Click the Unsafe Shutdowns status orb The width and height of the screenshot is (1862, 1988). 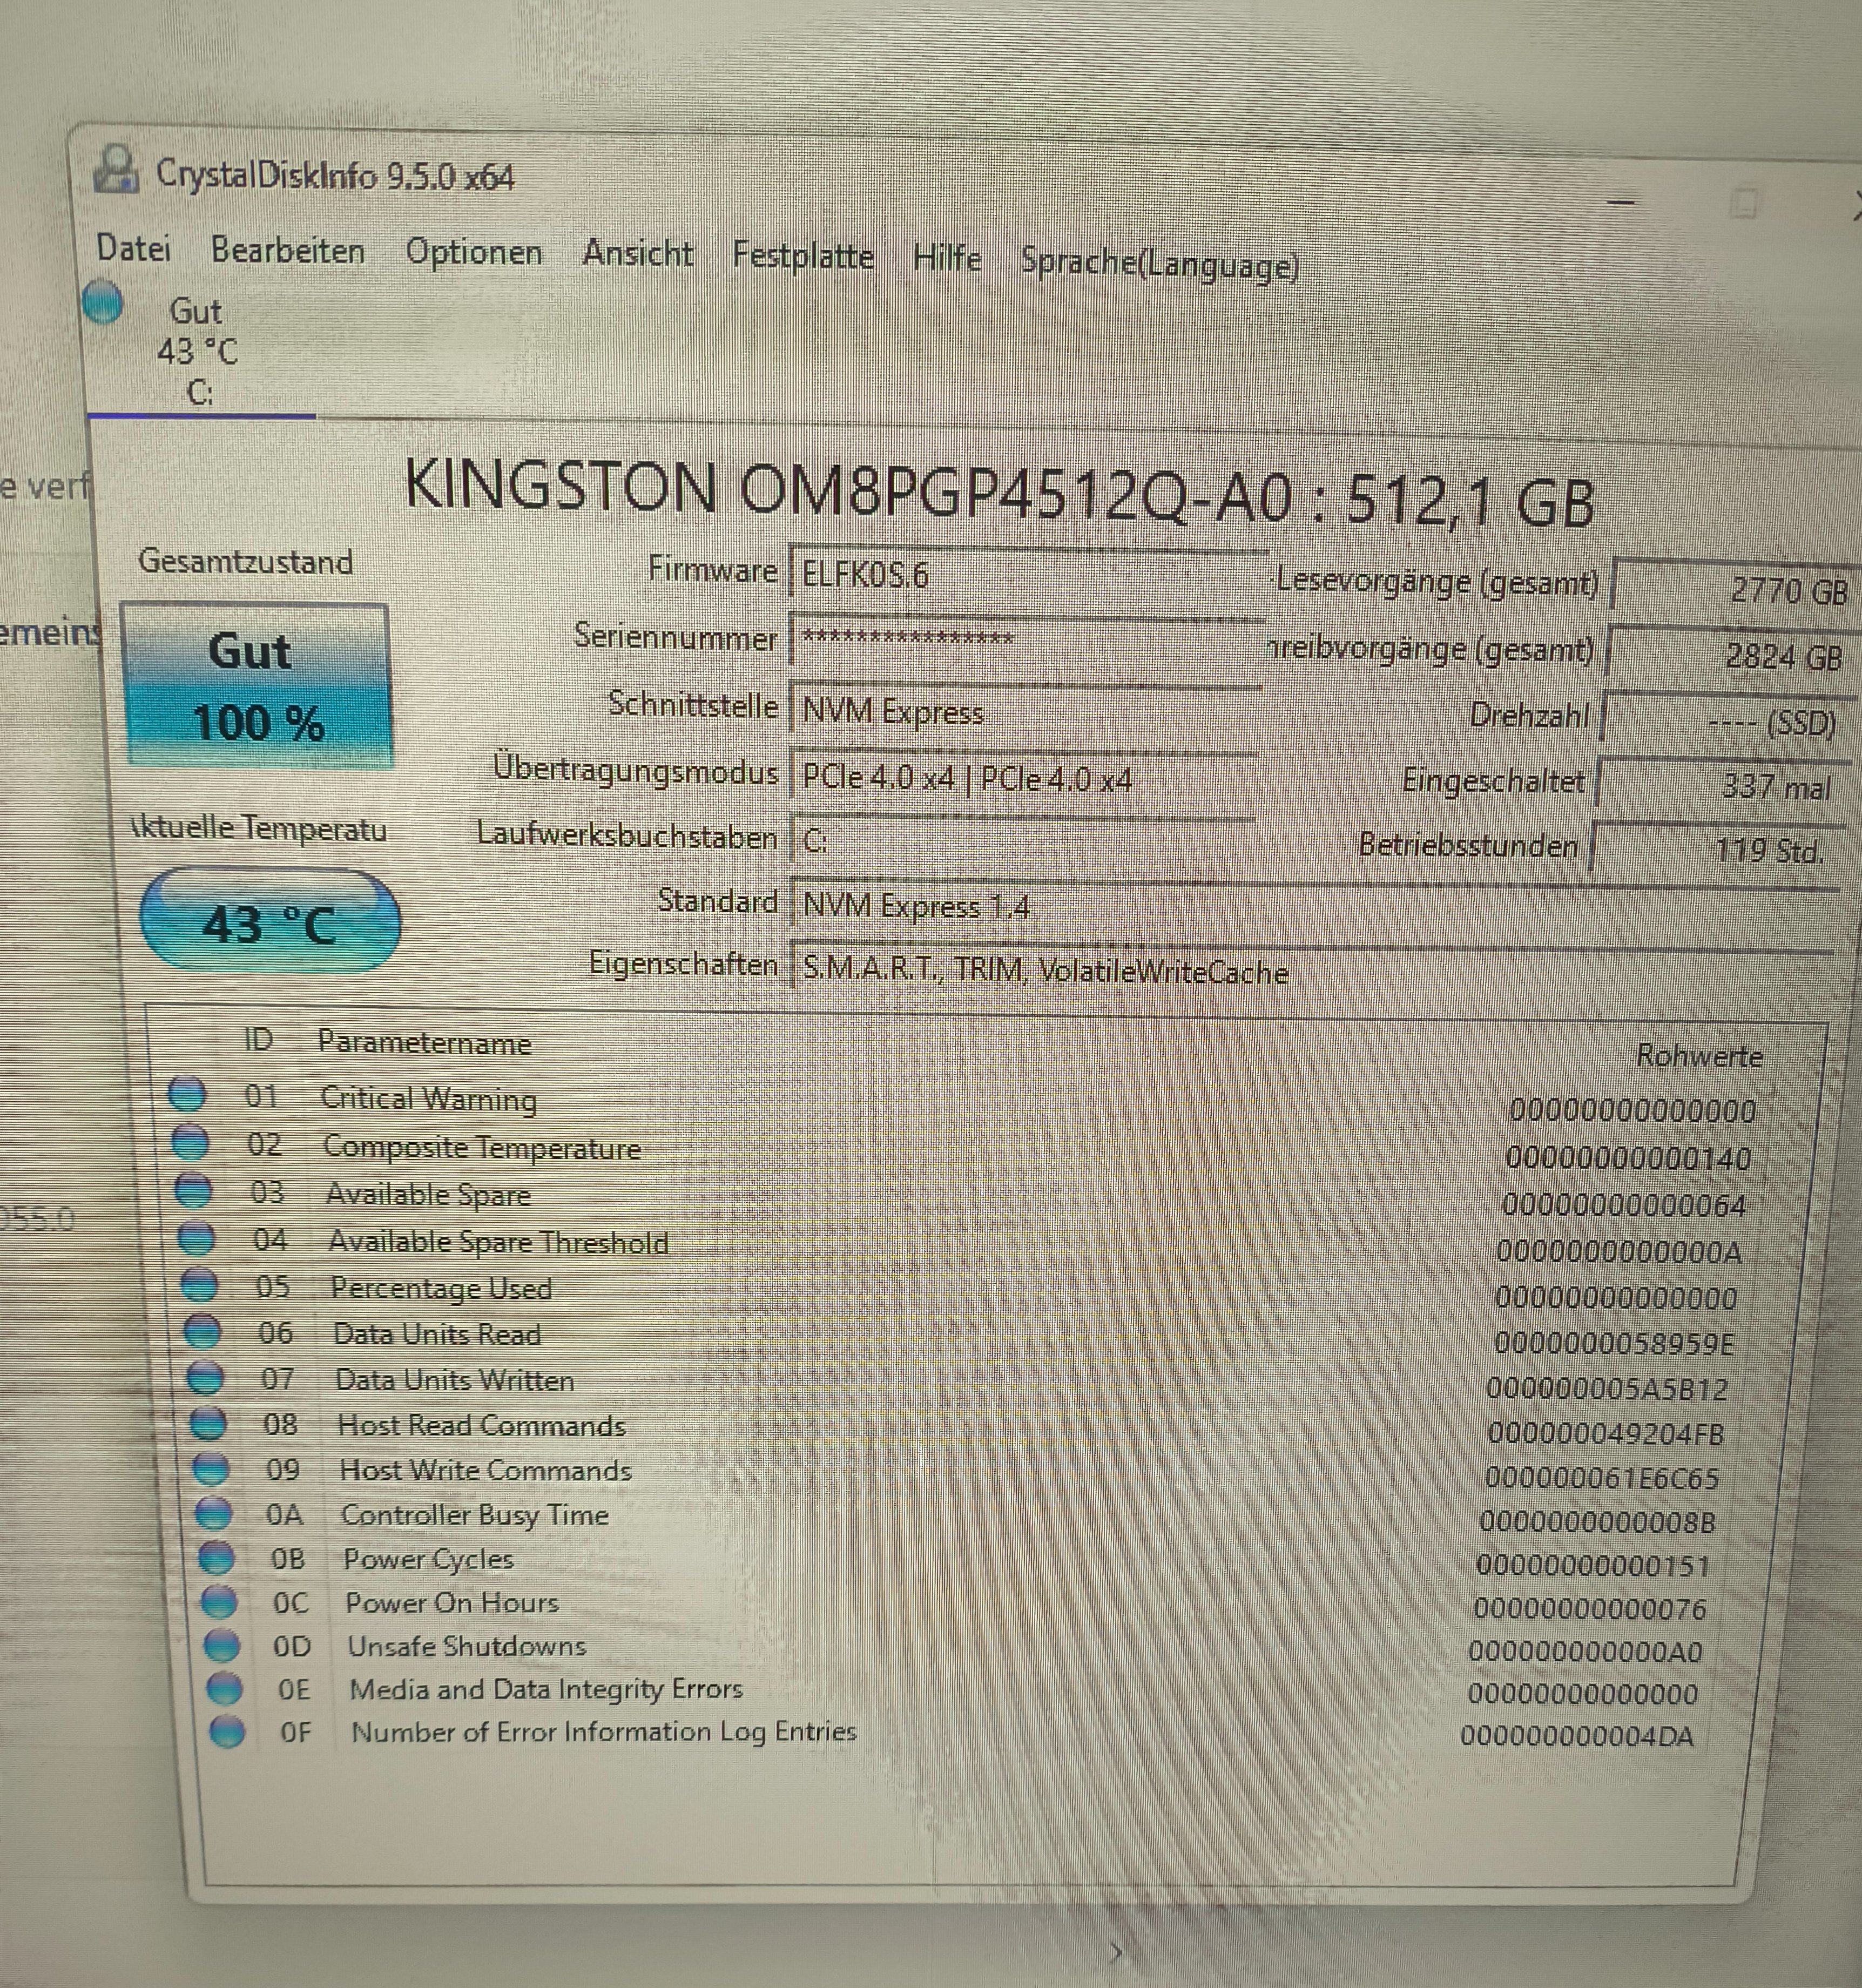tap(221, 1645)
